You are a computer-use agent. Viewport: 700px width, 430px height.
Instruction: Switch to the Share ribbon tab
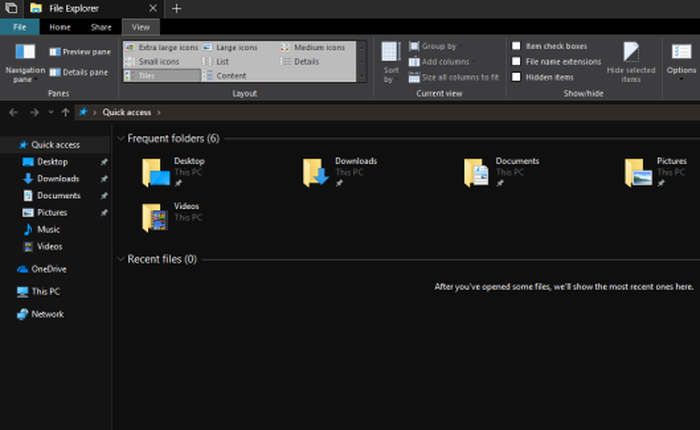pyautogui.click(x=101, y=27)
